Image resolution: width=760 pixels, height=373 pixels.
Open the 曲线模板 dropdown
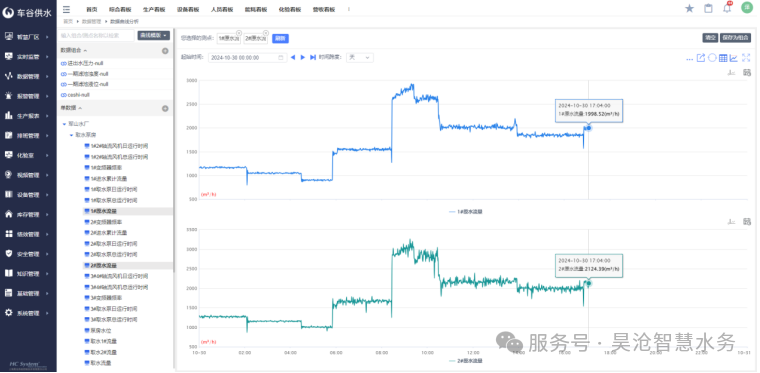coord(154,35)
